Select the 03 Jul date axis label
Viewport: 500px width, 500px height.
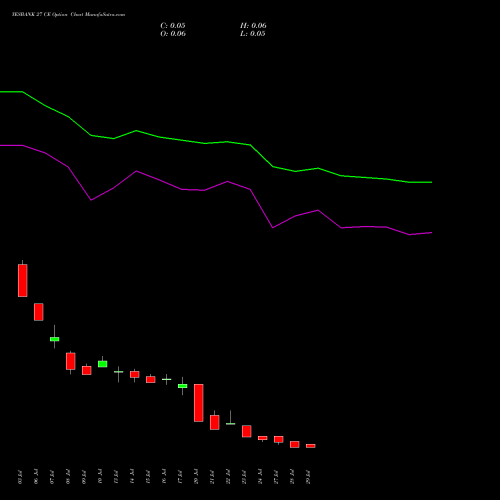(20, 477)
